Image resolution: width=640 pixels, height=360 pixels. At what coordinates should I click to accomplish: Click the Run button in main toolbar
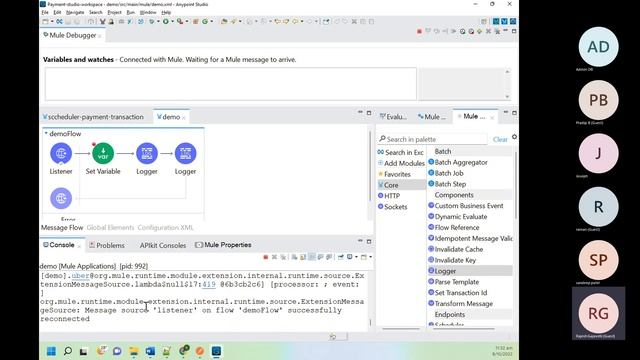click(x=166, y=21)
